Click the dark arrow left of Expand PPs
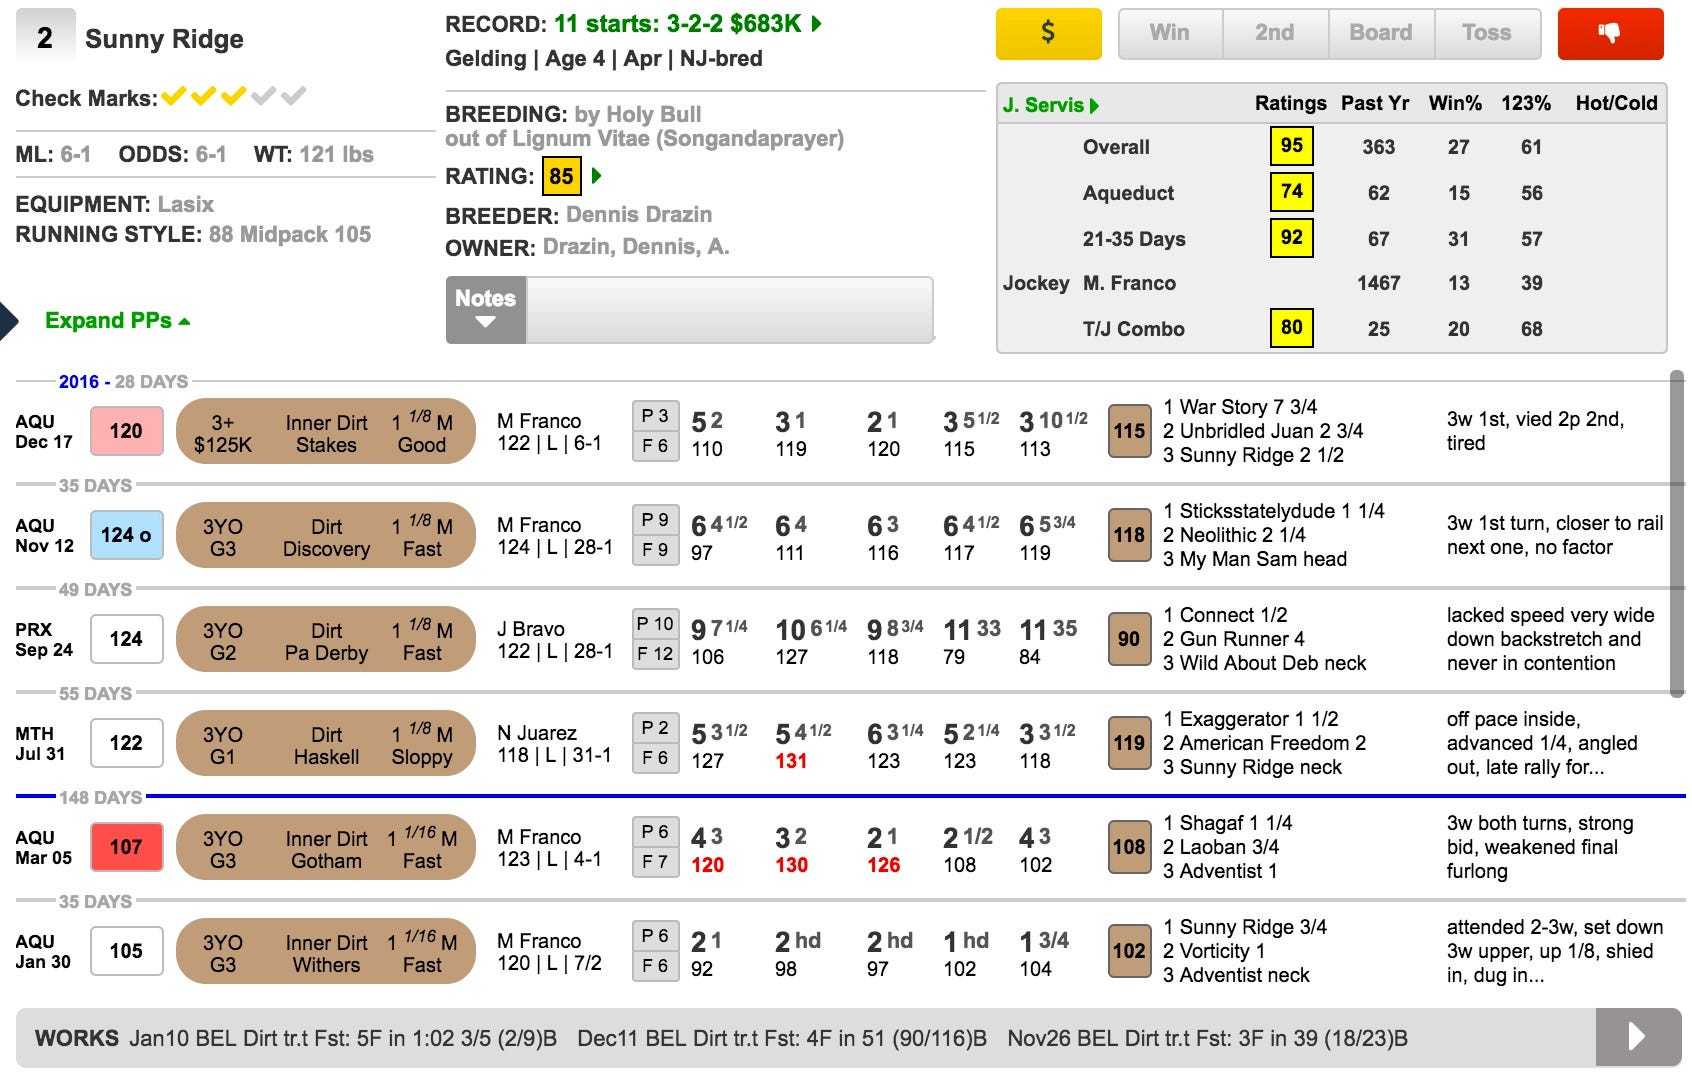The image size is (1692, 1074). 8,321
